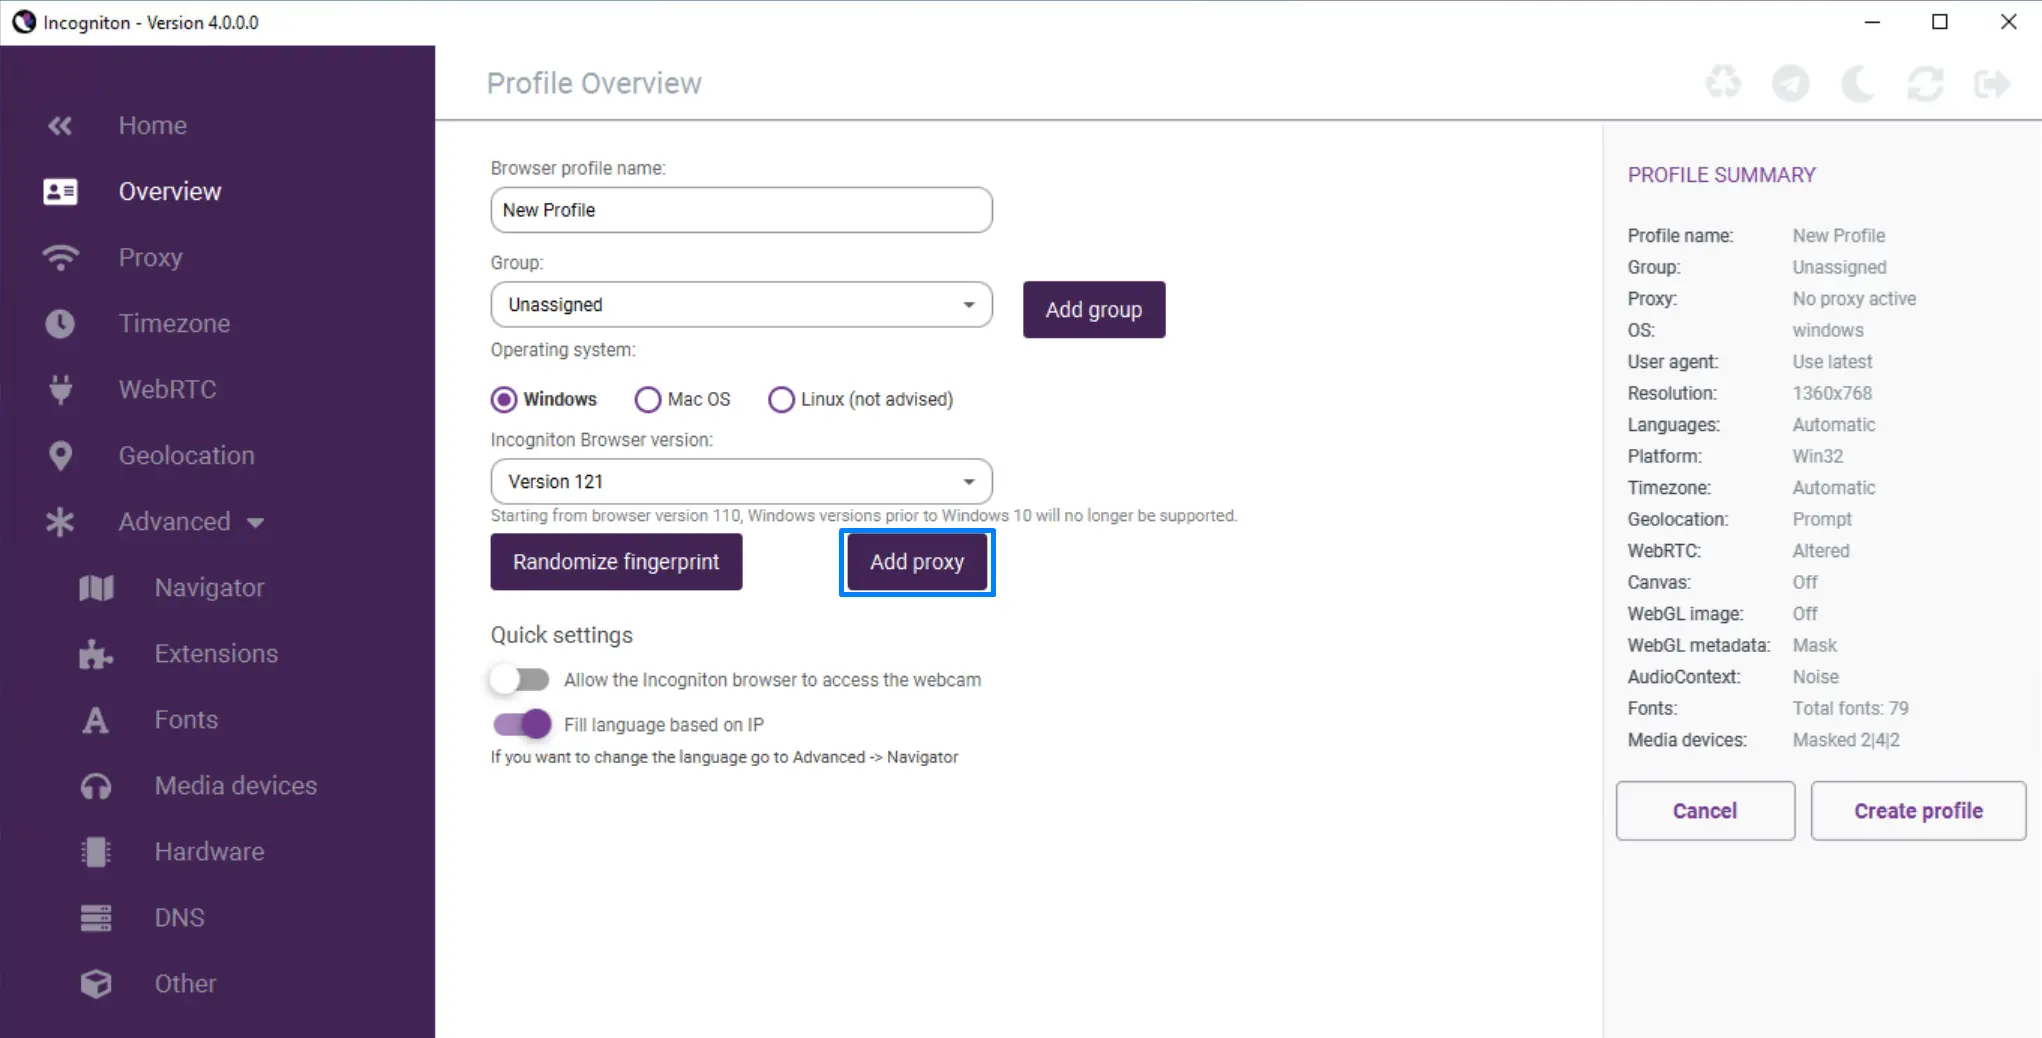Go to Home in the sidebar

pyautogui.click(x=152, y=126)
